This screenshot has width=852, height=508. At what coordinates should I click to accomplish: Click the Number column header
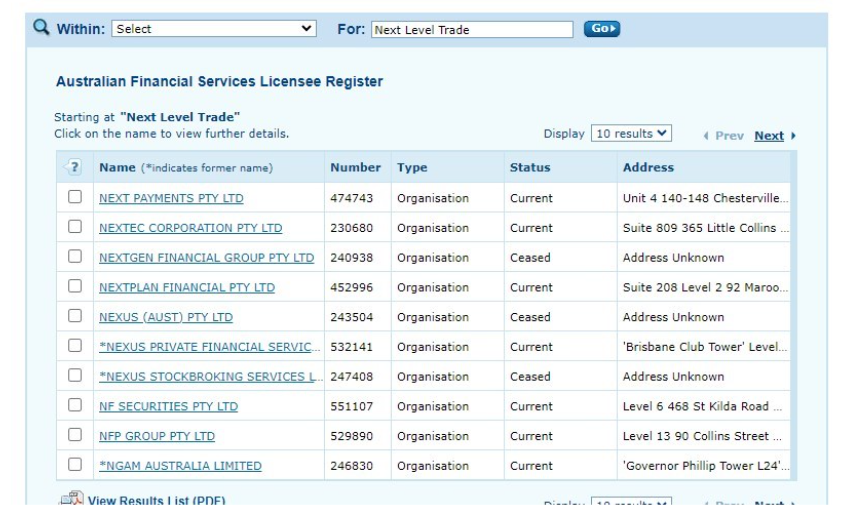coord(355,167)
